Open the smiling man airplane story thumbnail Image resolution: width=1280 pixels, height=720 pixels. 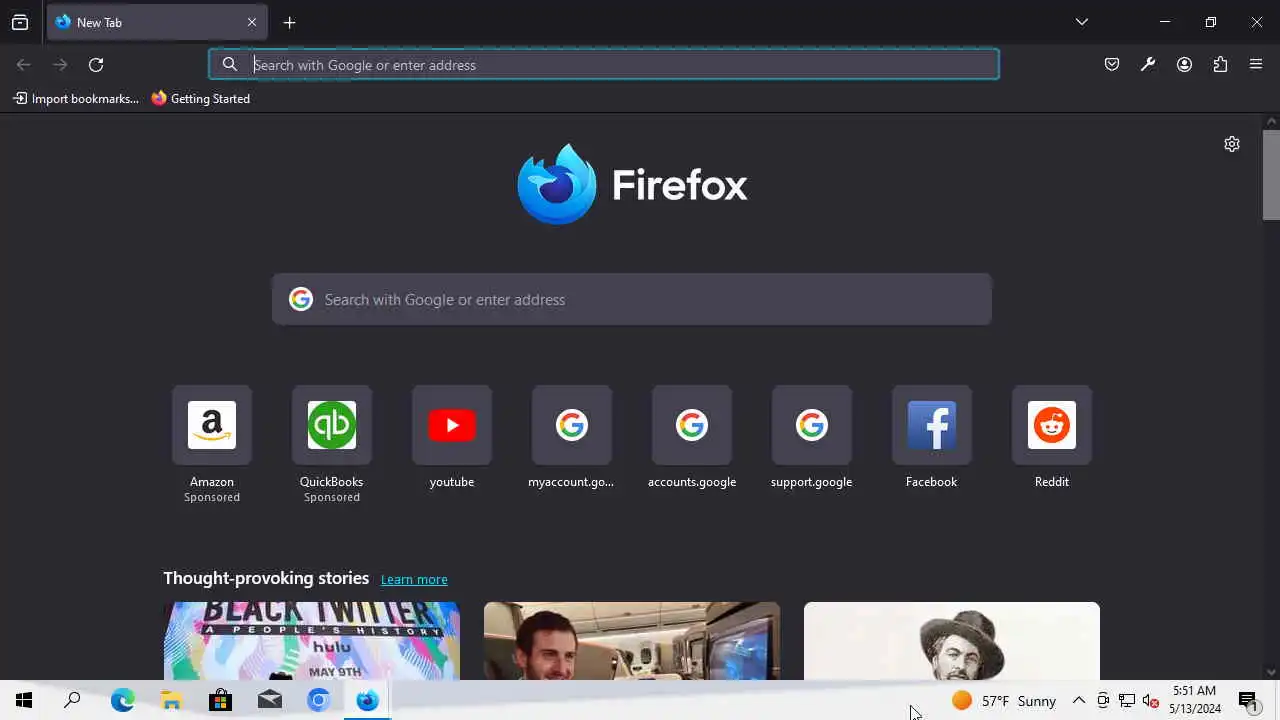(632, 641)
